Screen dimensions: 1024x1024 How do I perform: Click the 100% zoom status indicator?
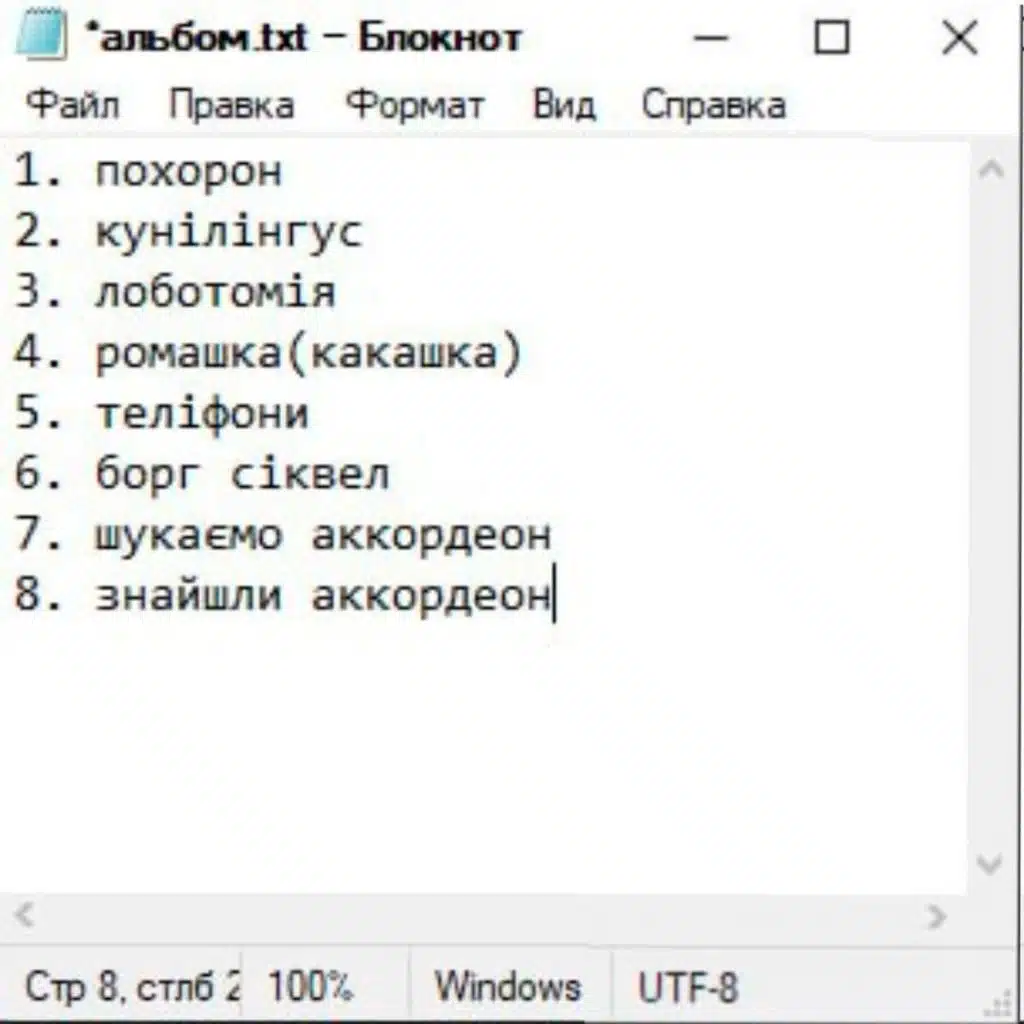point(310,988)
